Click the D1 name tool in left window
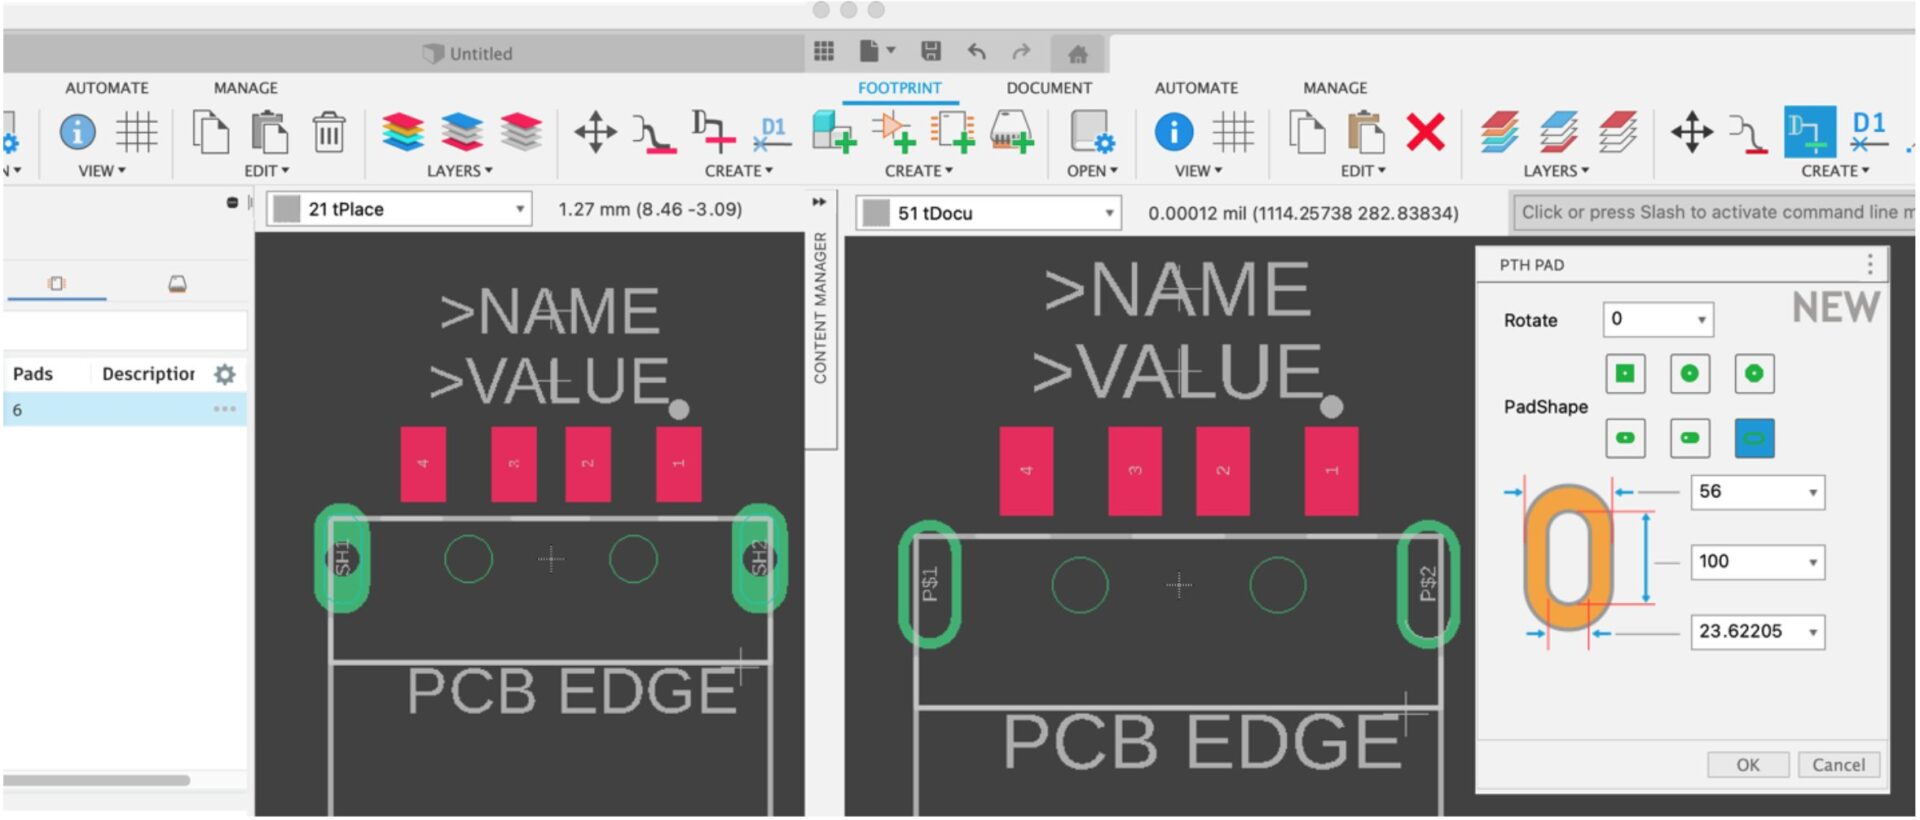 click(772, 133)
